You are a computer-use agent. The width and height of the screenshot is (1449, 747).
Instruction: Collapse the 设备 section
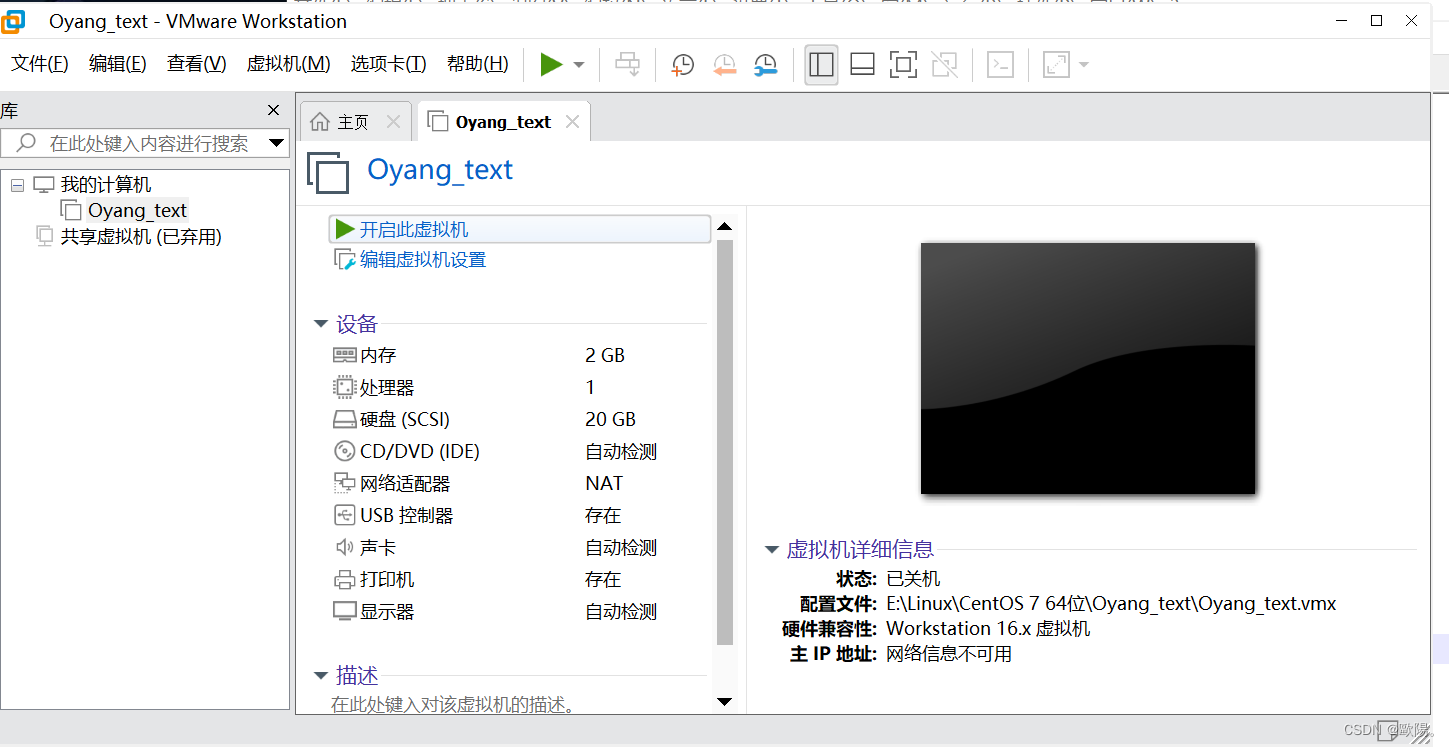pyautogui.click(x=321, y=324)
